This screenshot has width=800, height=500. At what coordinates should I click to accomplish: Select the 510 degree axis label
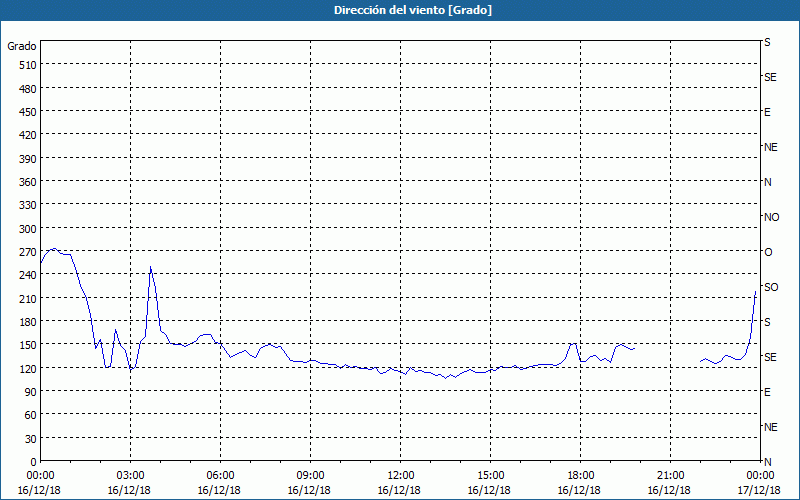(x=28, y=65)
